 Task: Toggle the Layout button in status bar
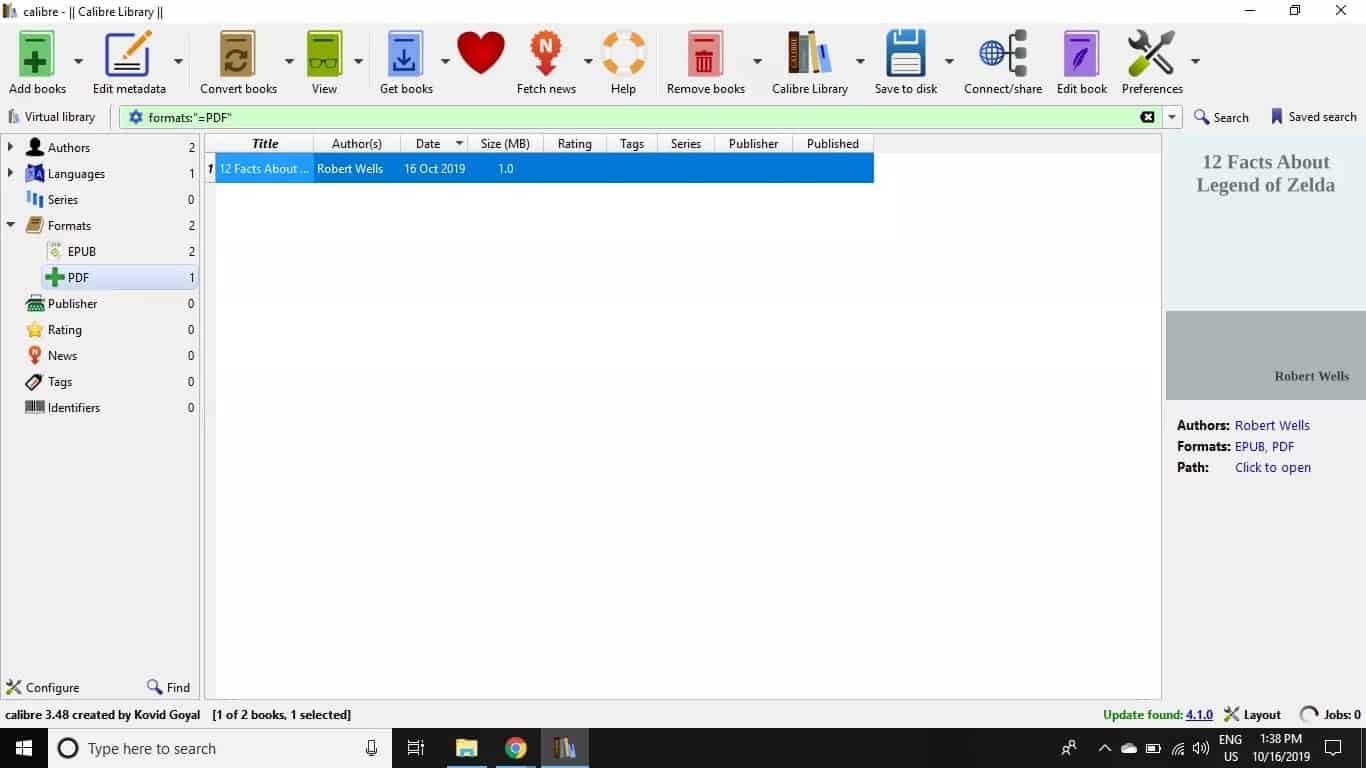(1253, 715)
